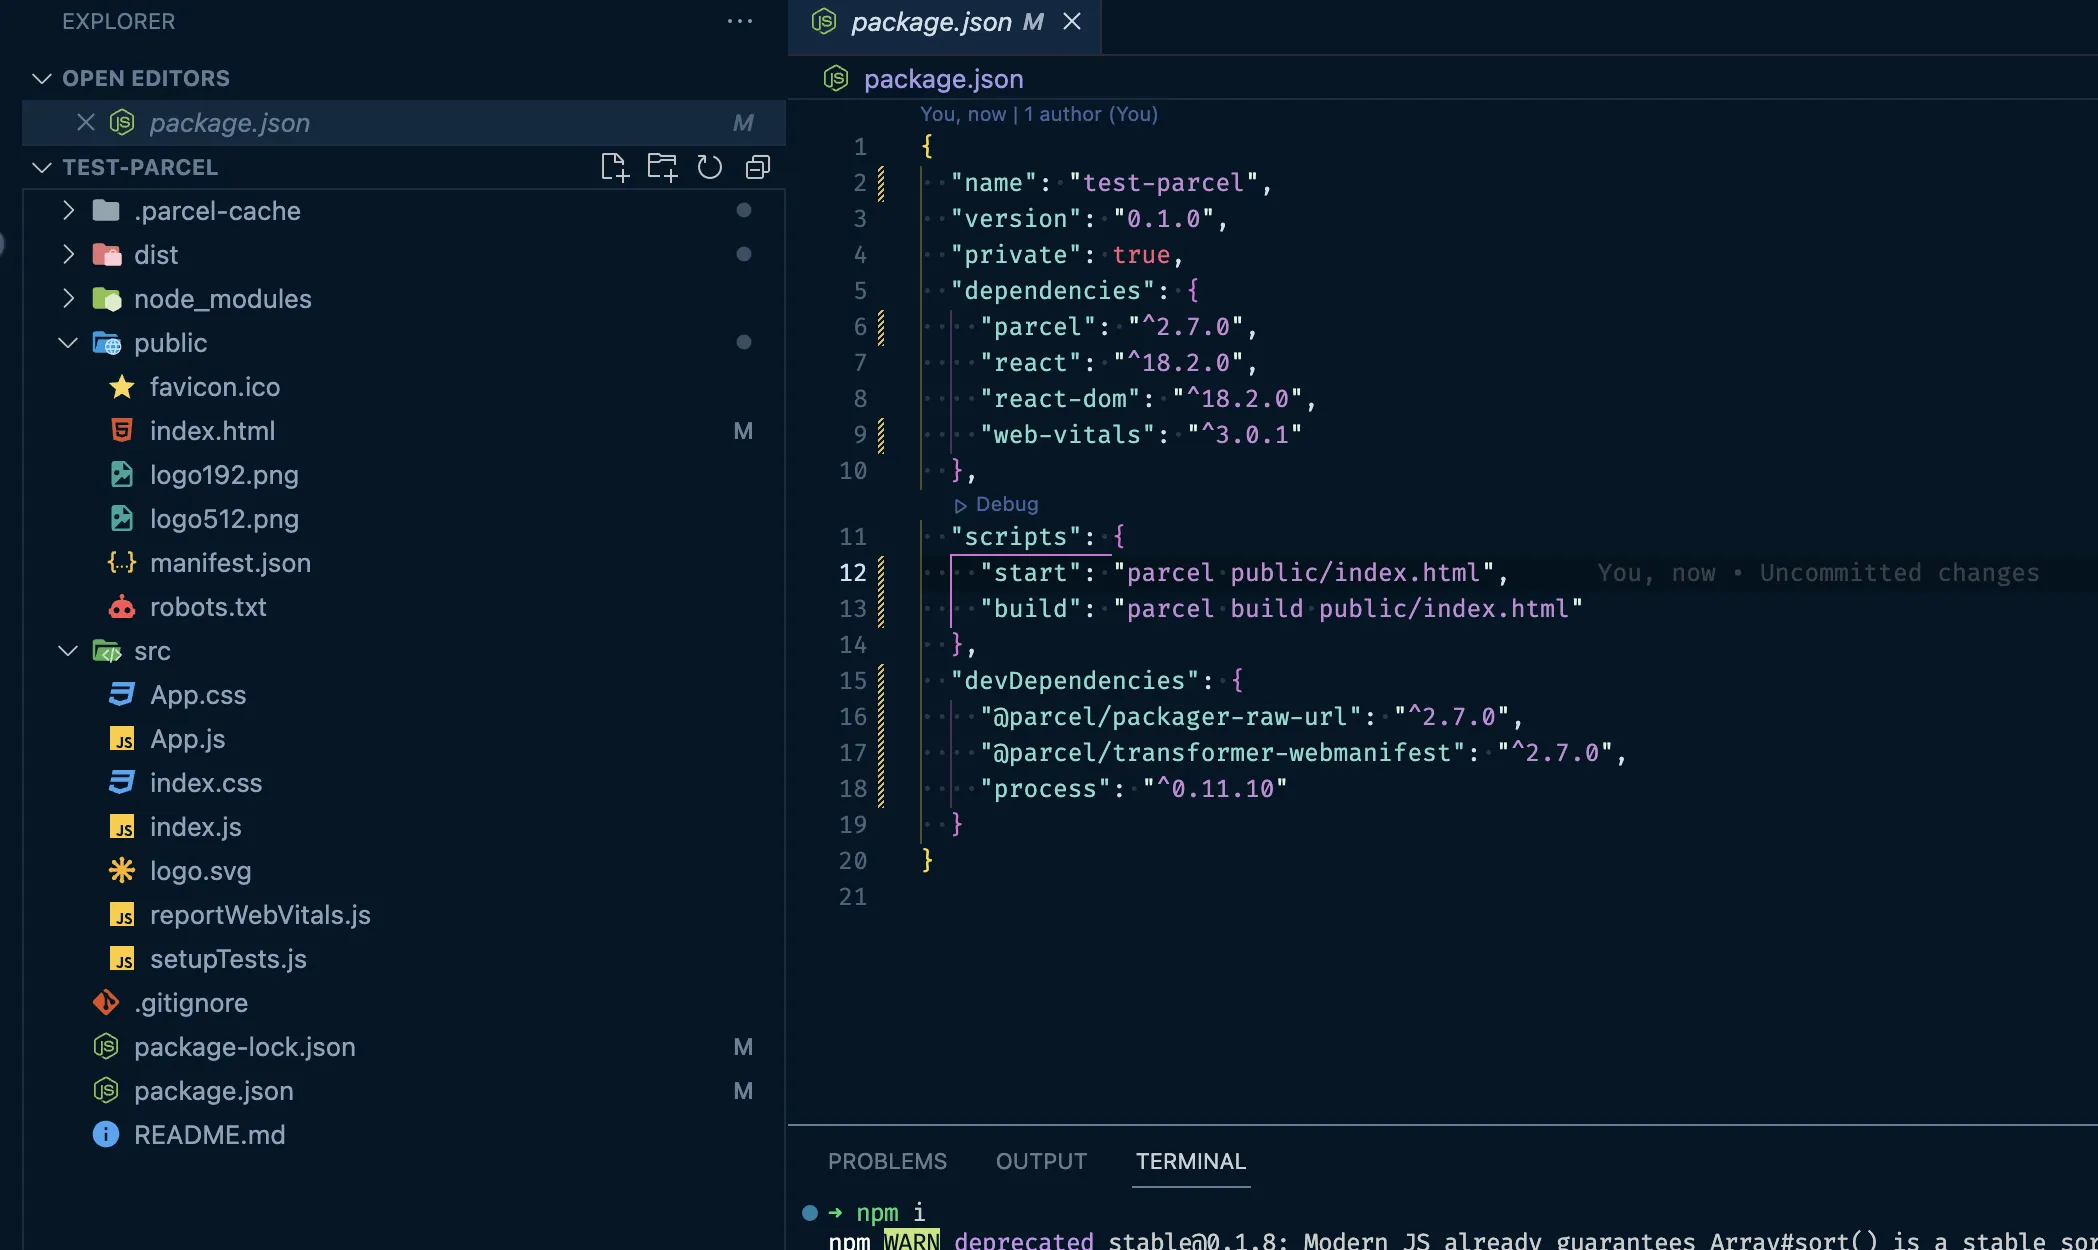Click the "build" script value on line 13
Screen dimensions: 2098x1250
click(1348, 609)
